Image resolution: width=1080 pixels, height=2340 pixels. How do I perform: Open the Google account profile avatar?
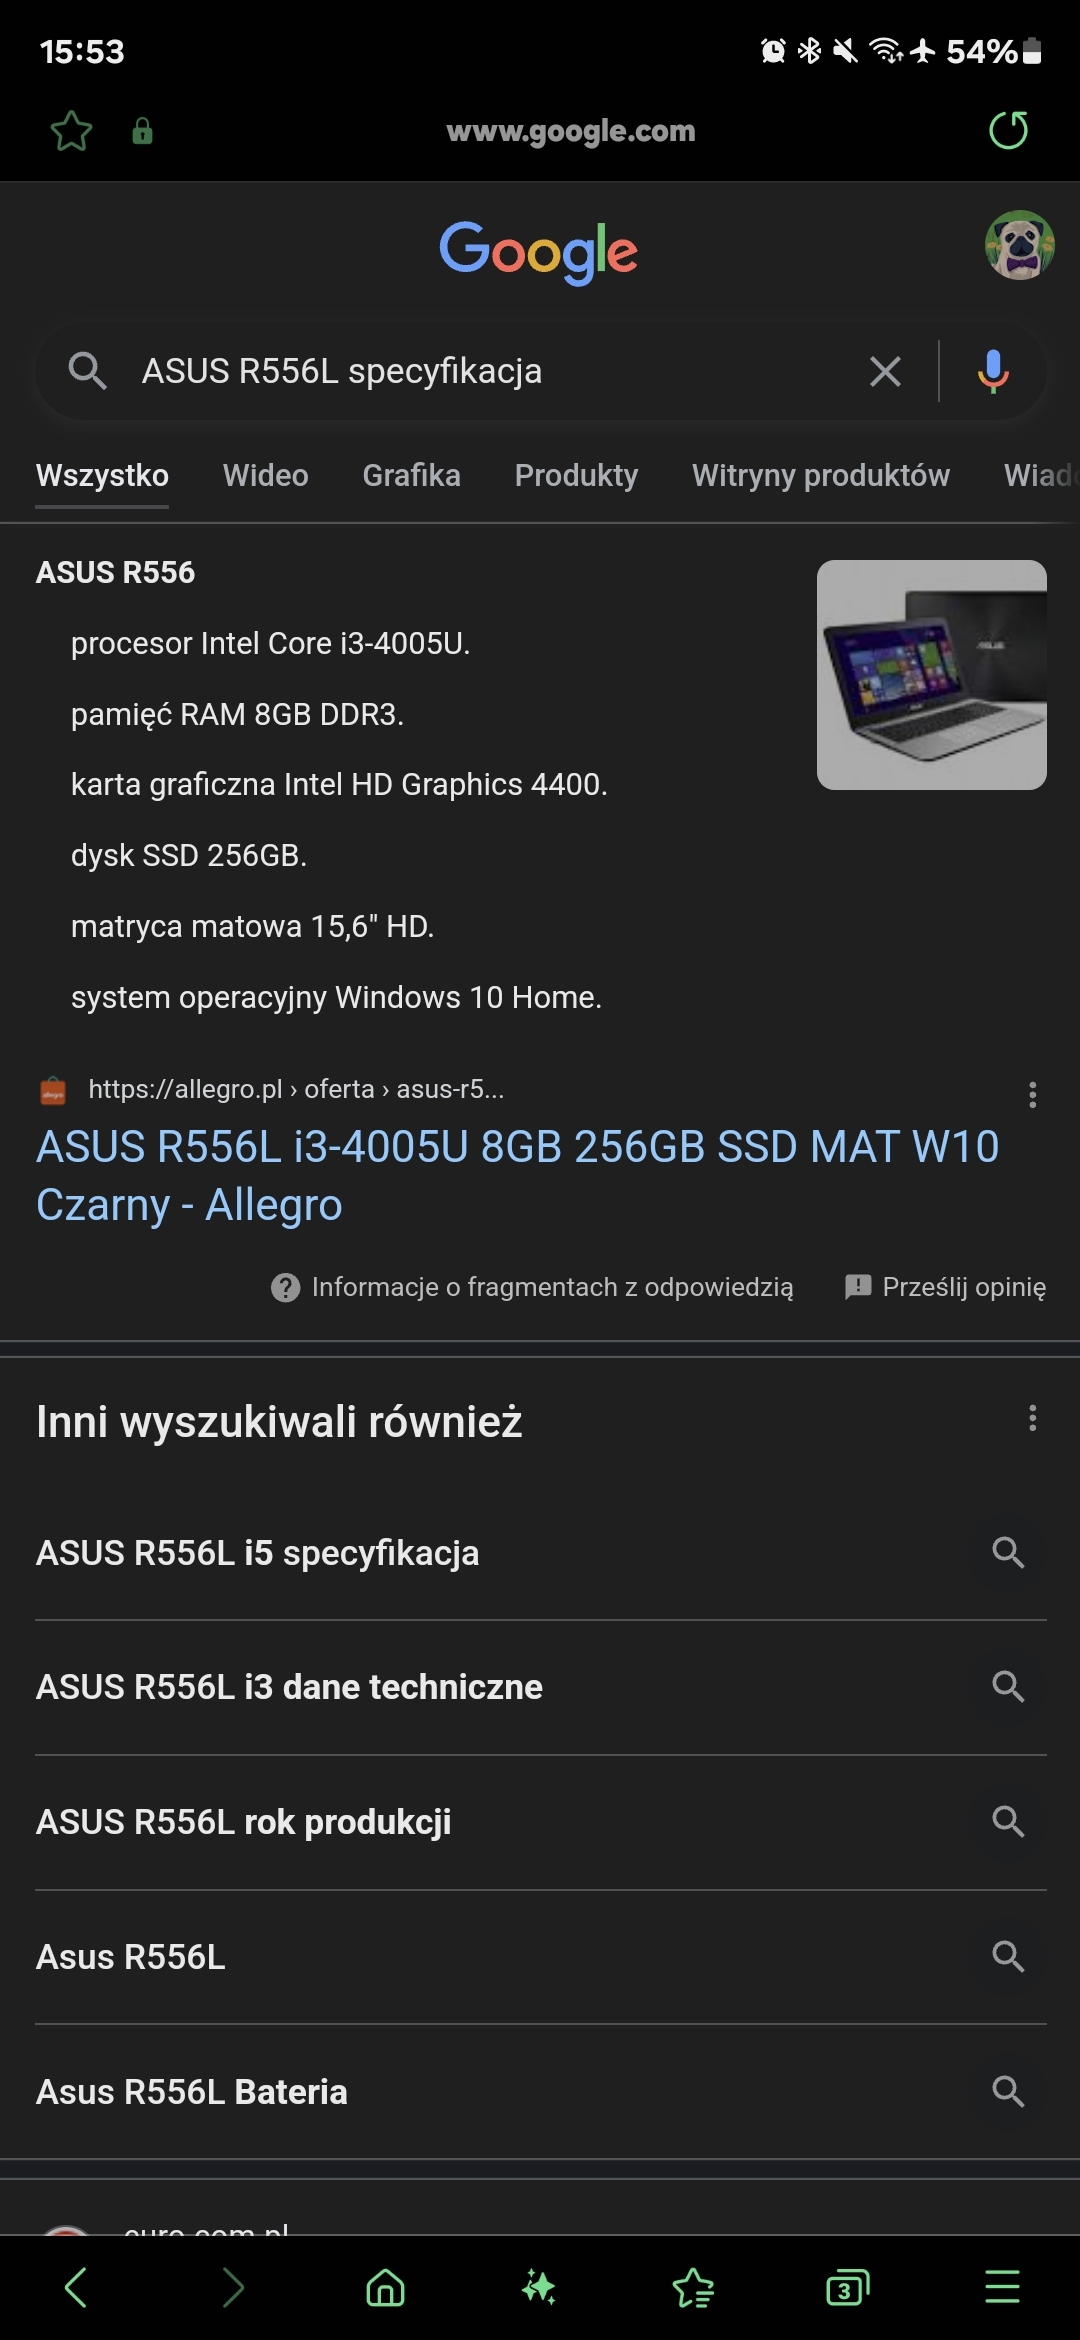pyautogui.click(x=1019, y=245)
